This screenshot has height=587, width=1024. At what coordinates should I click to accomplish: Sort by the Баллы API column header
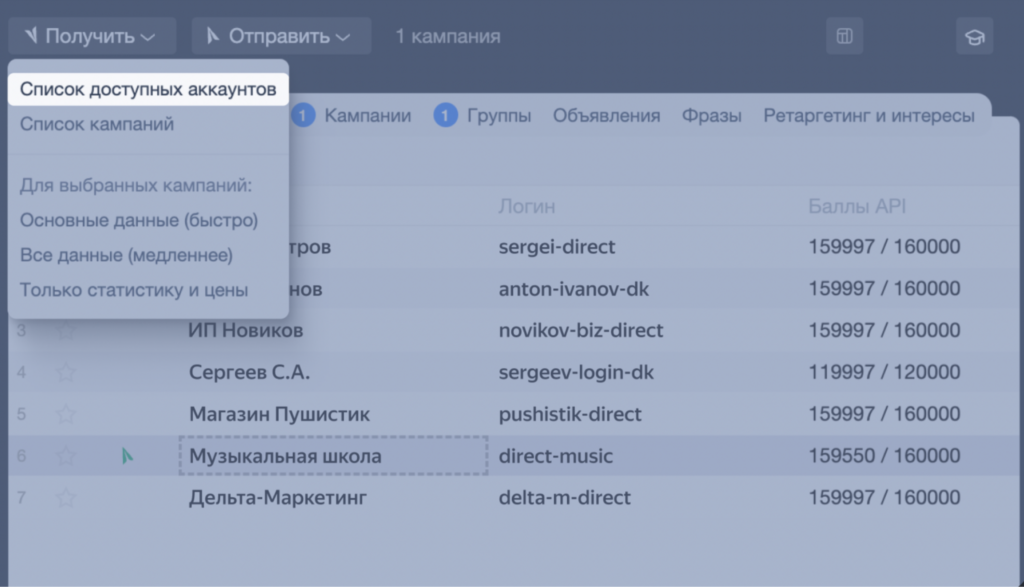[x=857, y=206]
